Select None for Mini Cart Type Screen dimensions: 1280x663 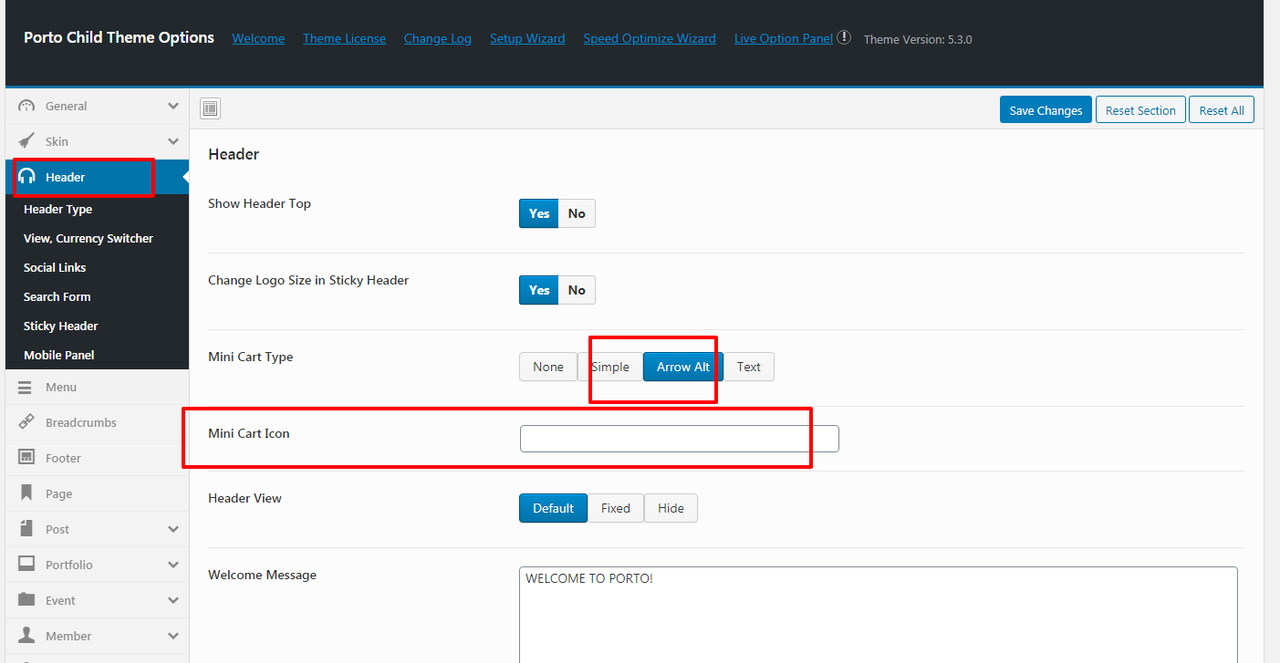pyautogui.click(x=548, y=367)
